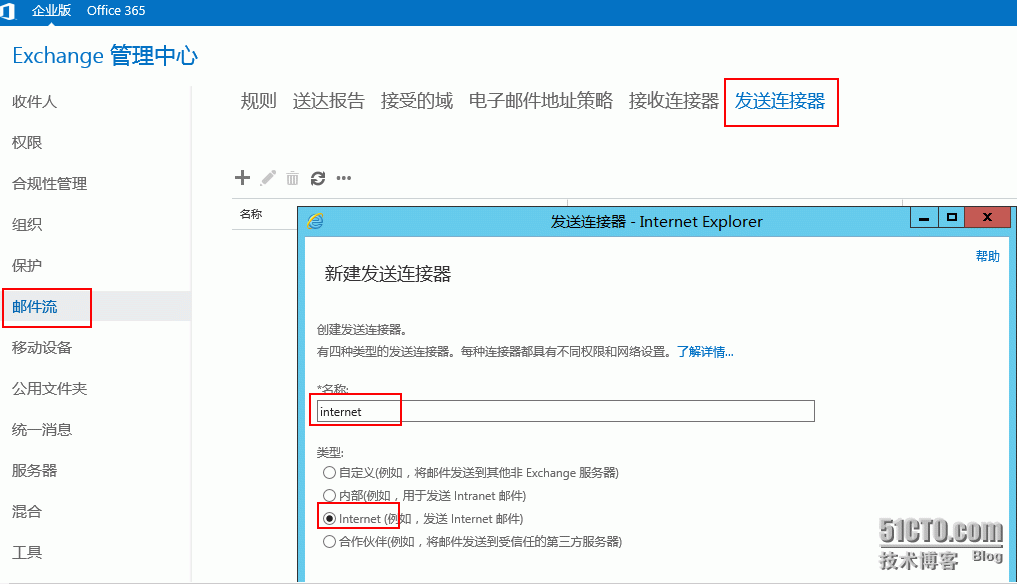1017x584 pixels.
Task: Open the 送达报告 tab
Action: [x=329, y=101]
